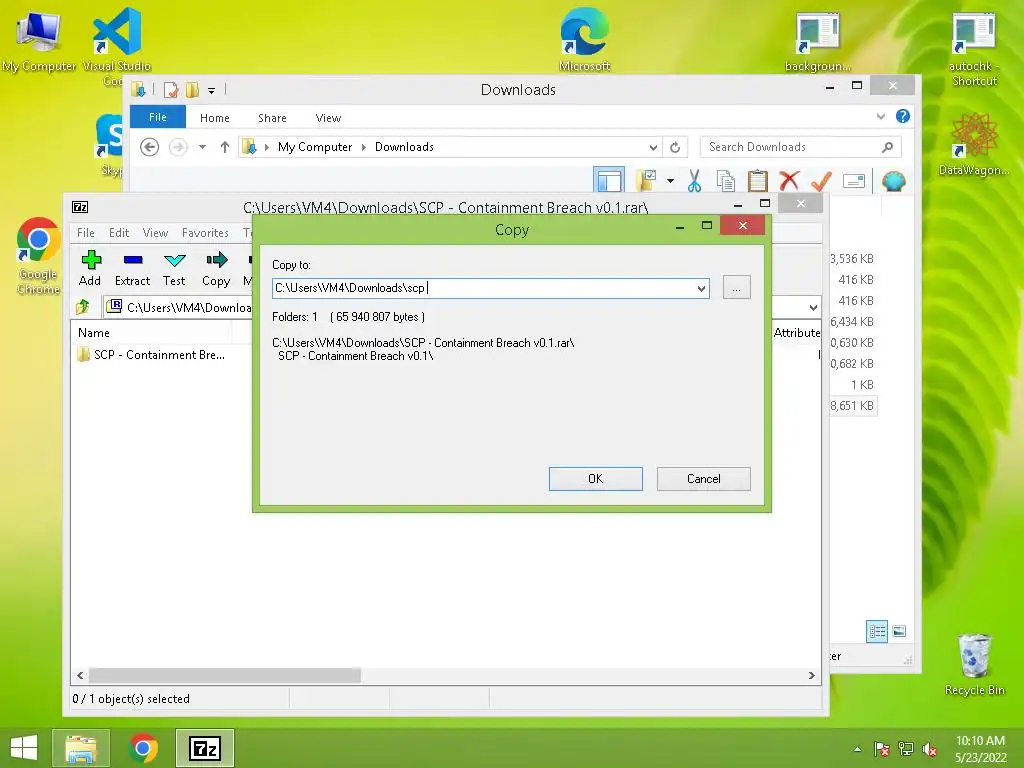The width and height of the screenshot is (1024, 768).
Task: Click the Rename icon in Explorer toolbar
Action: click(854, 180)
